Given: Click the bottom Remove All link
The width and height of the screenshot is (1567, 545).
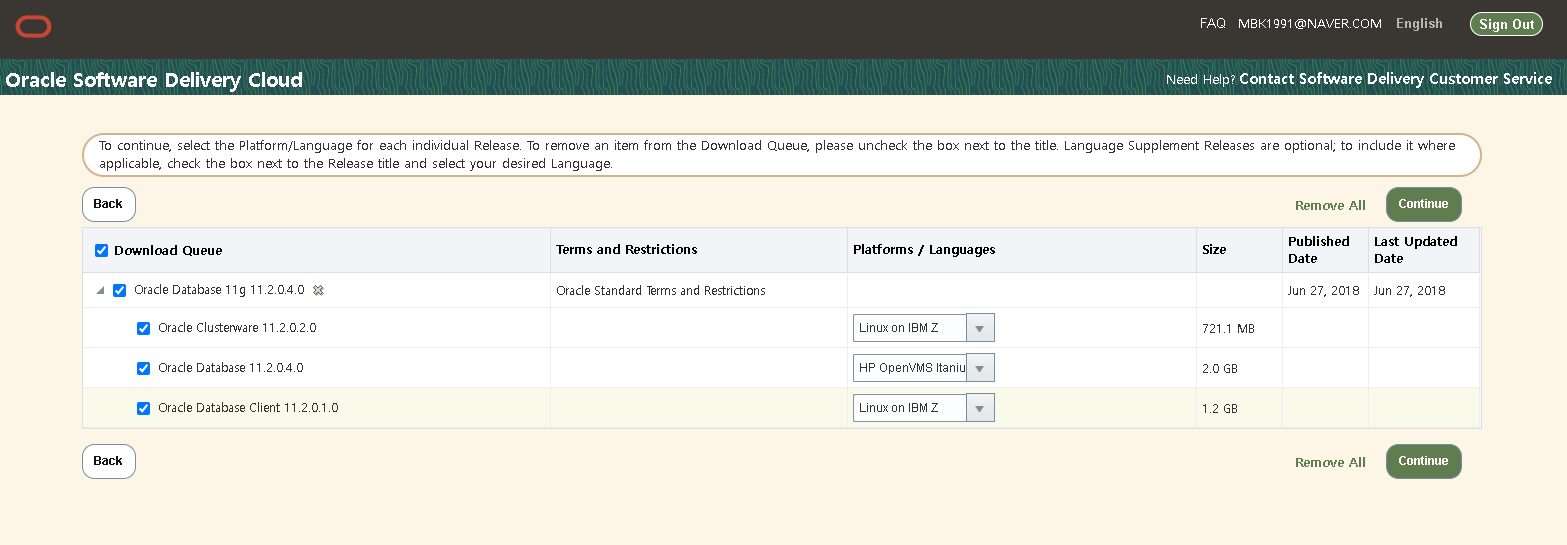Looking at the screenshot, I should (1330, 462).
